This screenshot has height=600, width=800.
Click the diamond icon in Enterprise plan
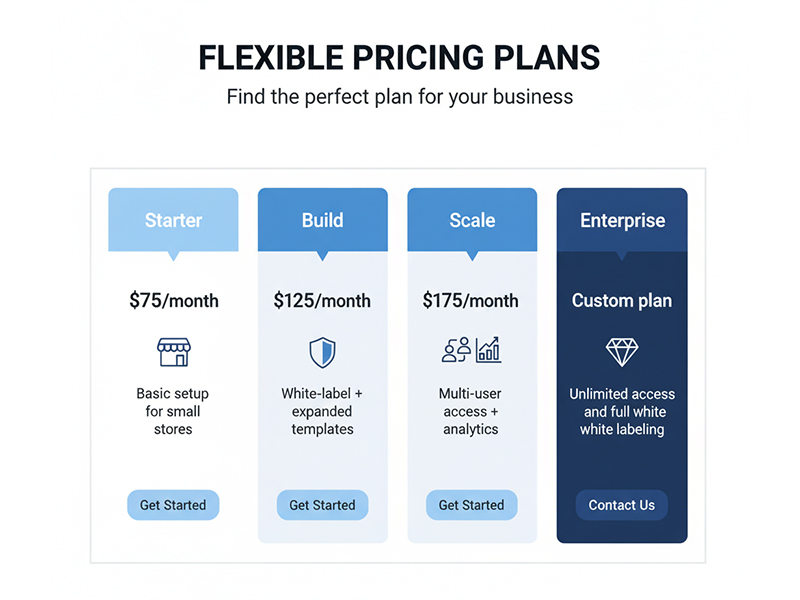tap(622, 351)
